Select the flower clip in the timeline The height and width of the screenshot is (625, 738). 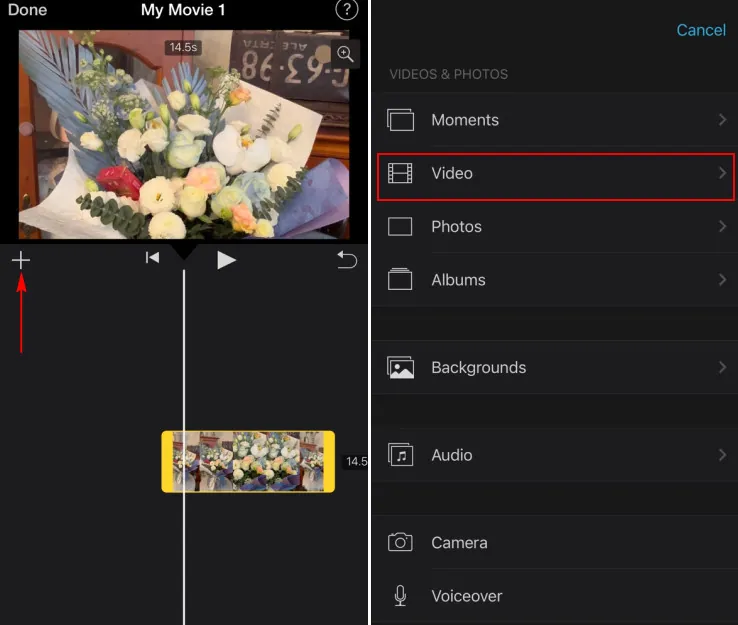pos(249,462)
